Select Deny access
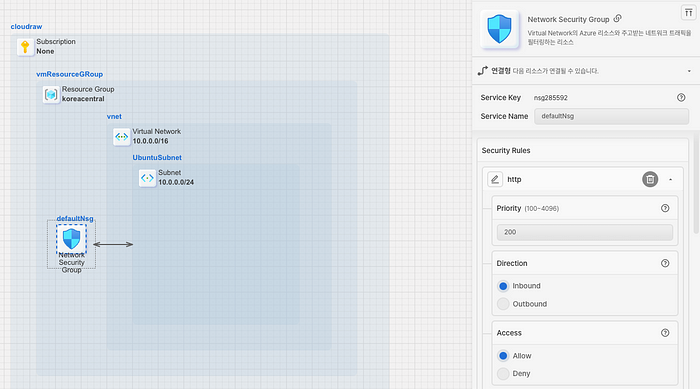700x389 pixels. pyautogui.click(x=503, y=374)
